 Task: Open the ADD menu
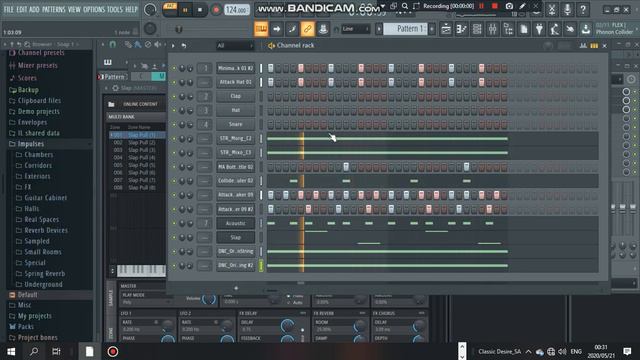point(34,9)
